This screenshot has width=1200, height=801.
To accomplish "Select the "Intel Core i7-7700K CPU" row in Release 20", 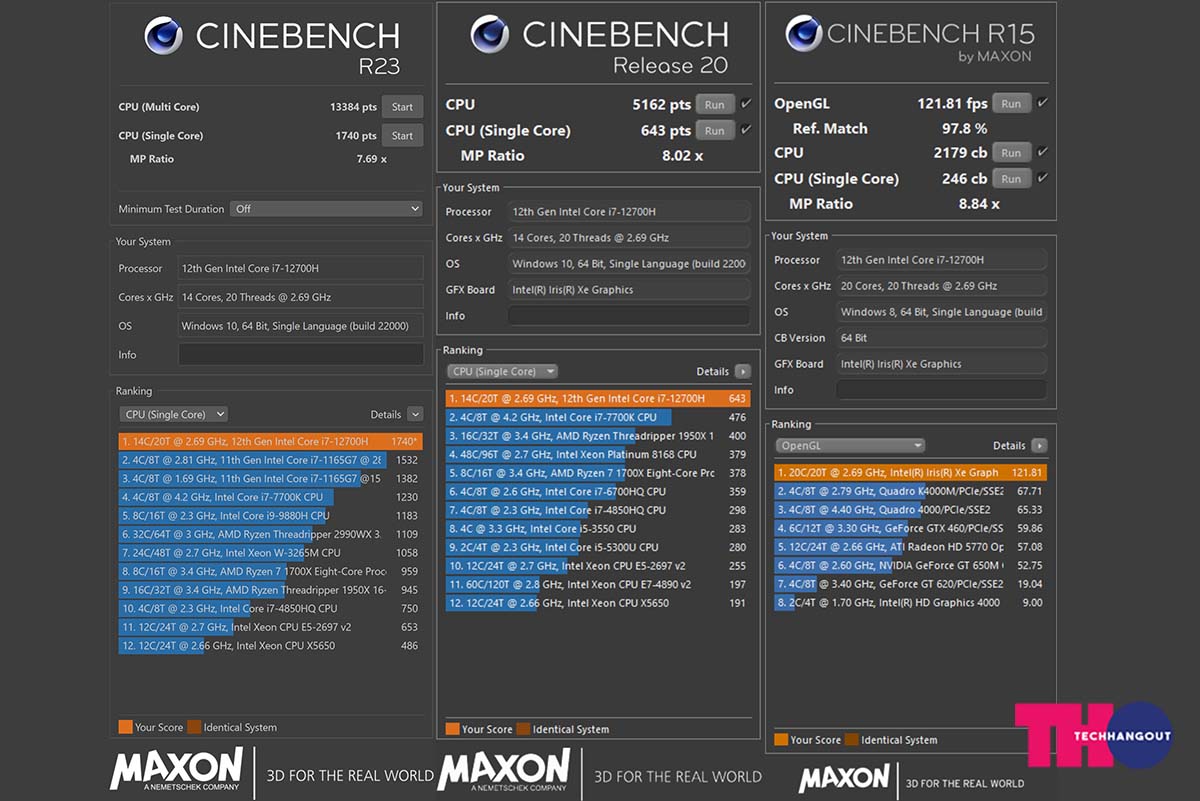I will coord(598,417).
